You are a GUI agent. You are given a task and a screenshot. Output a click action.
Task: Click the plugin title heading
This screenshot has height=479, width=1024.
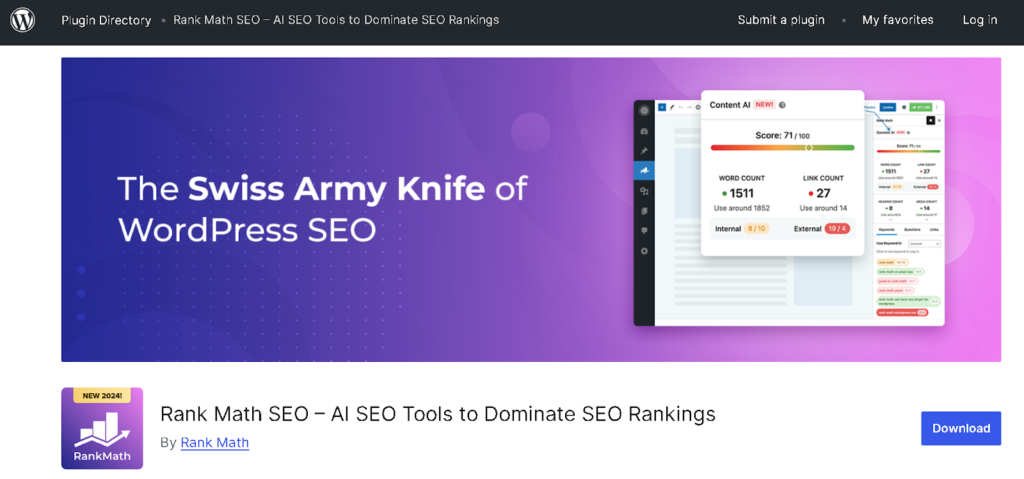pos(438,414)
